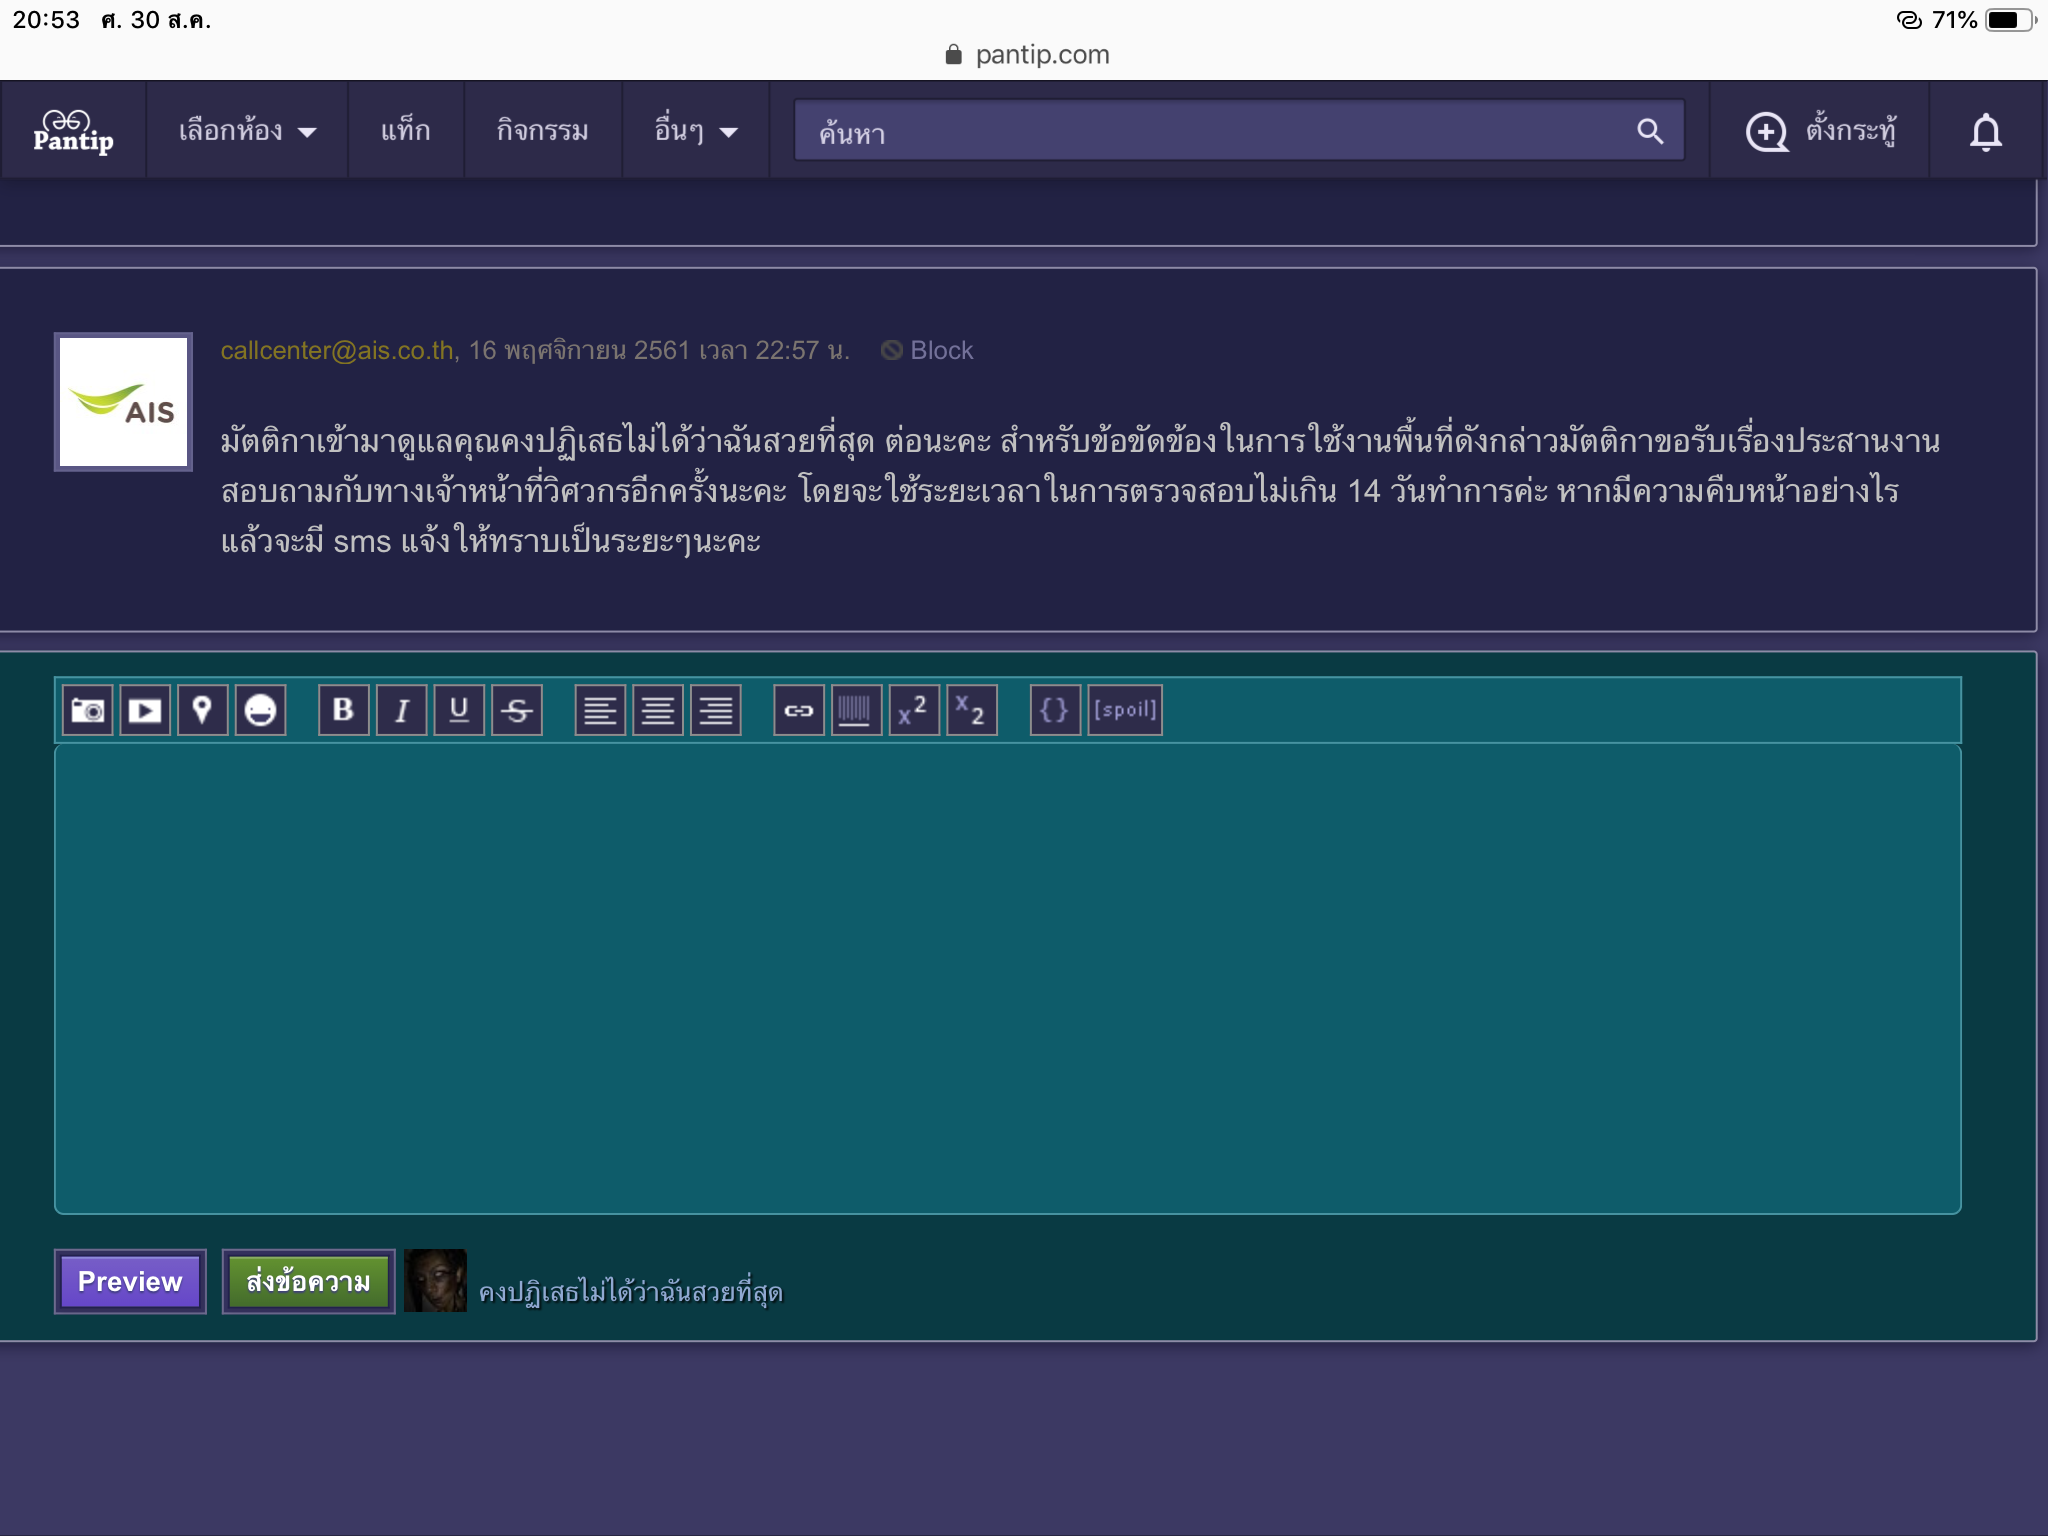Apply subscript formatting
Image resolution: width=2048 pixels, height=1536 pixels.
(x=972, y=710)
